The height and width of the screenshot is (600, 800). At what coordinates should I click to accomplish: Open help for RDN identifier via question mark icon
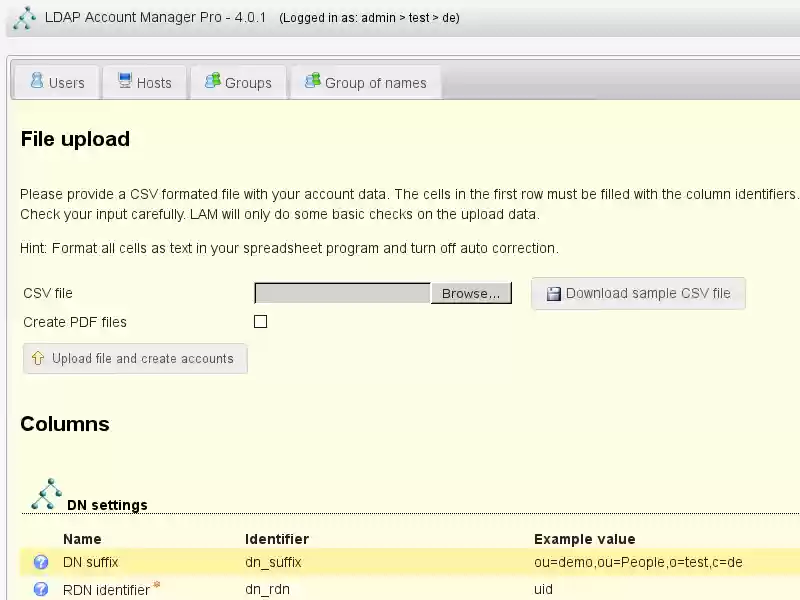[40, 589]
